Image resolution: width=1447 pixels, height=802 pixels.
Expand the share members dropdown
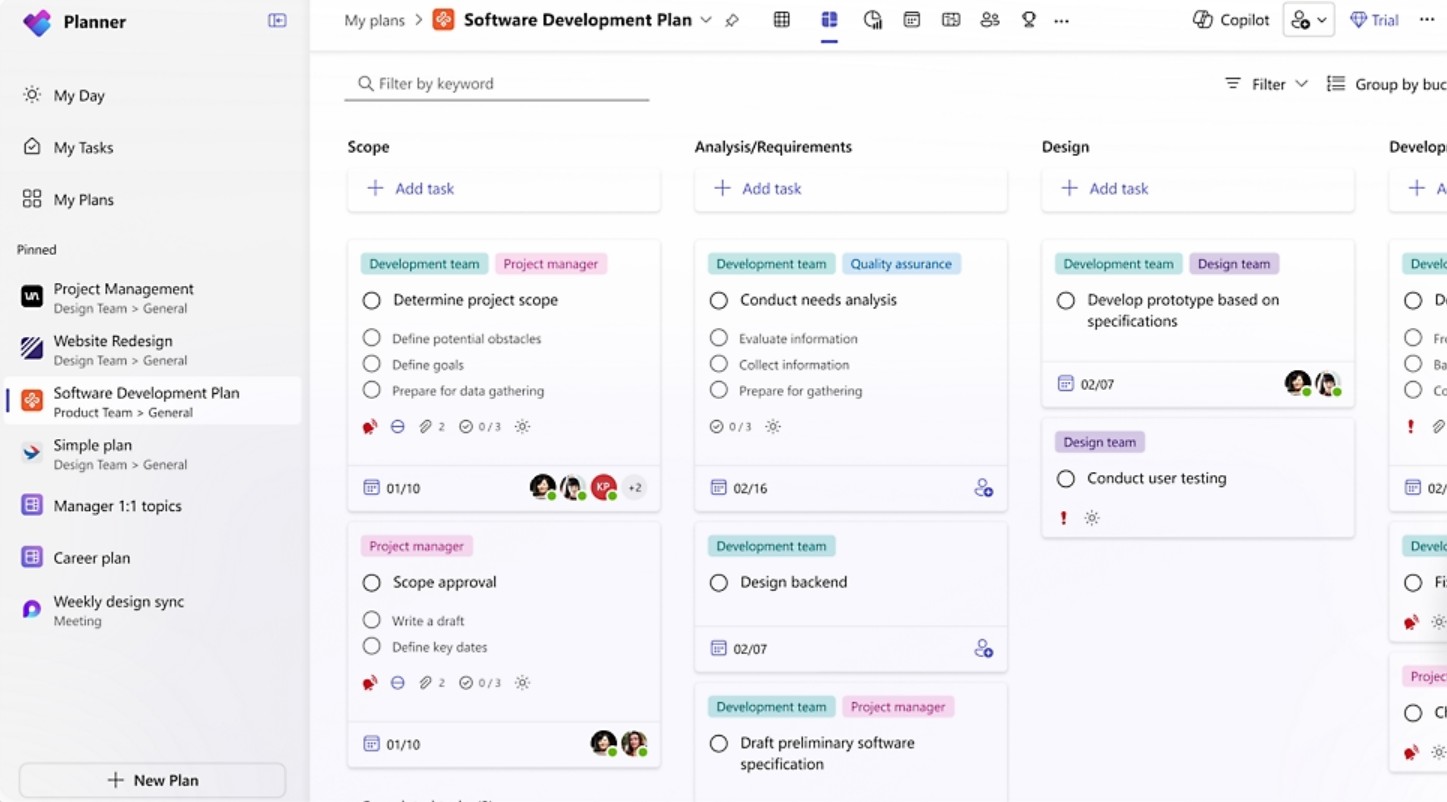coord(1308,20)
